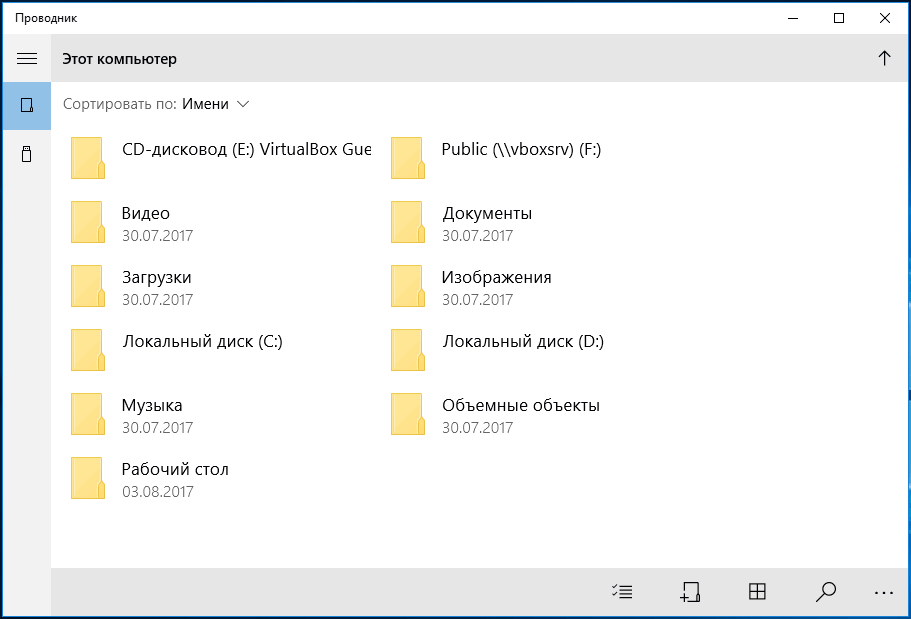Open Локальный диск (D:)
Viewport: 911px width, 619px height.
tap(540, 350)
